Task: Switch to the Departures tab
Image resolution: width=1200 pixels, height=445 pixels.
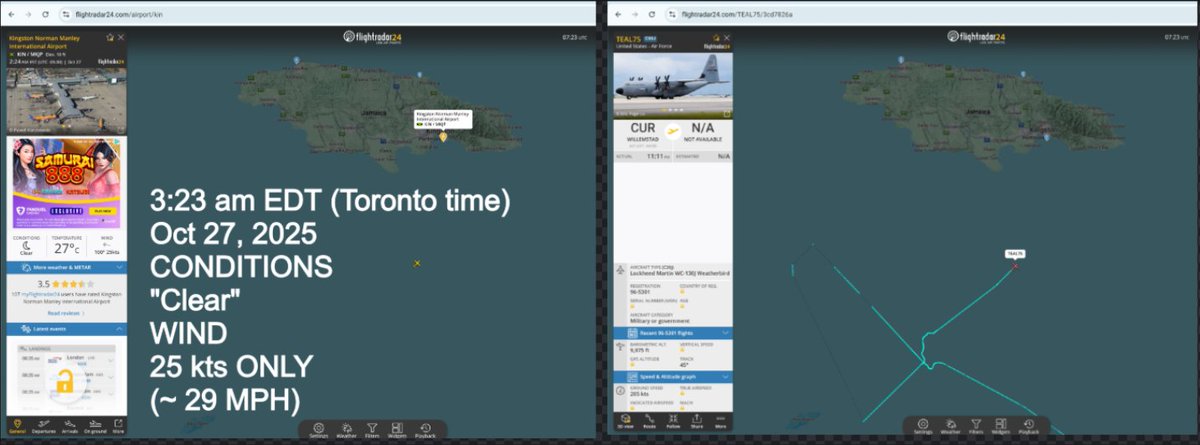Action: tap(45, 426)
